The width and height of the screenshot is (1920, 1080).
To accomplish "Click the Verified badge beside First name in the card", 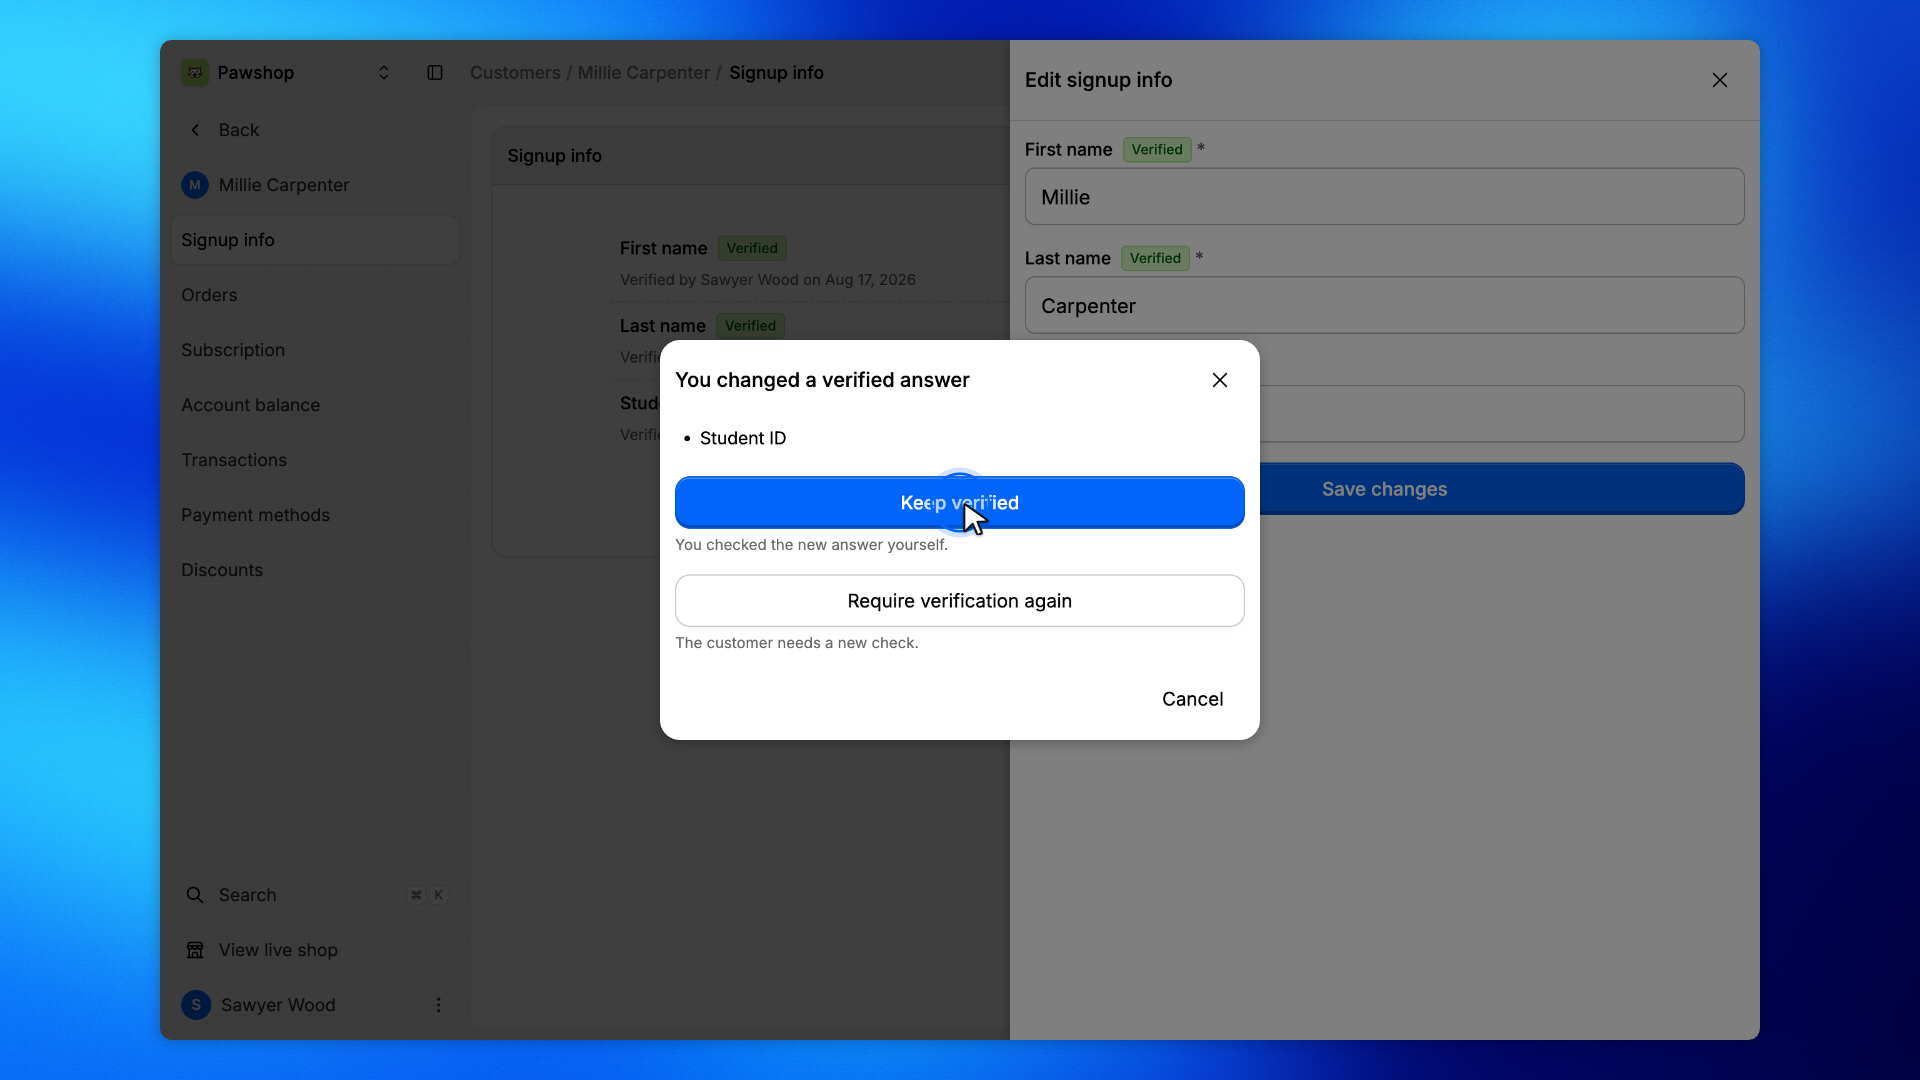I will click(752, 248).
